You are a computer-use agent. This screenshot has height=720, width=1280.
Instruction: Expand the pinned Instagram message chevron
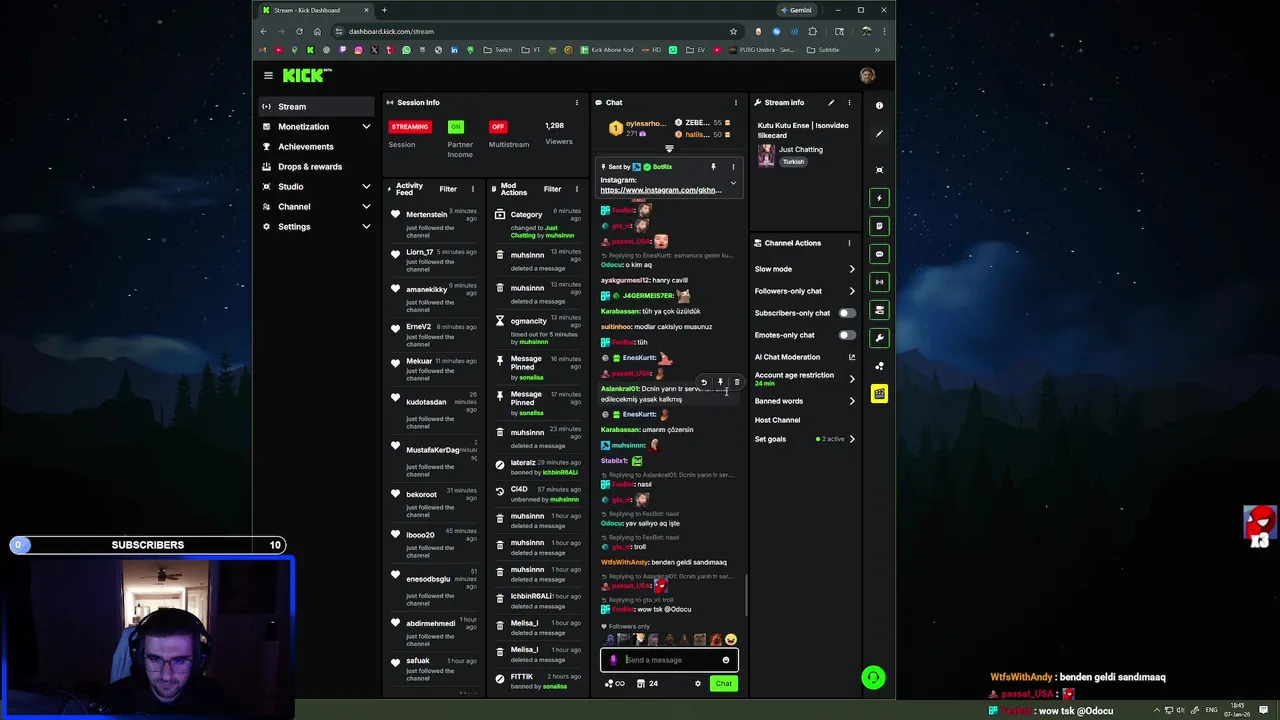click(x=733, y=183)
